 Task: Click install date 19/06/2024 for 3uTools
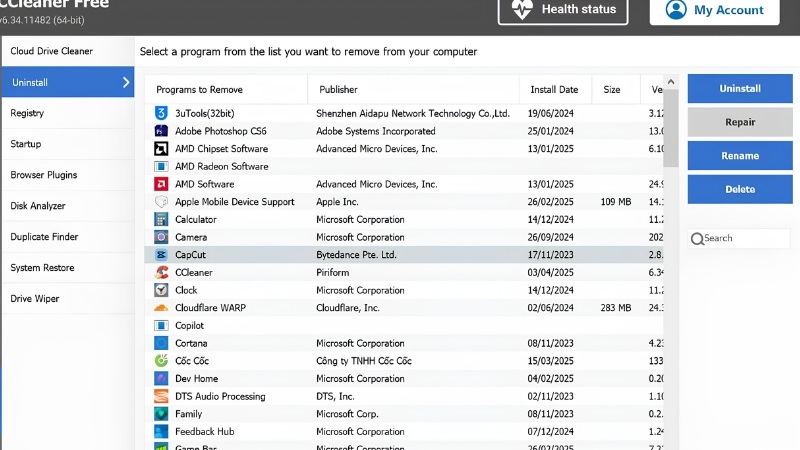point(551,113)
